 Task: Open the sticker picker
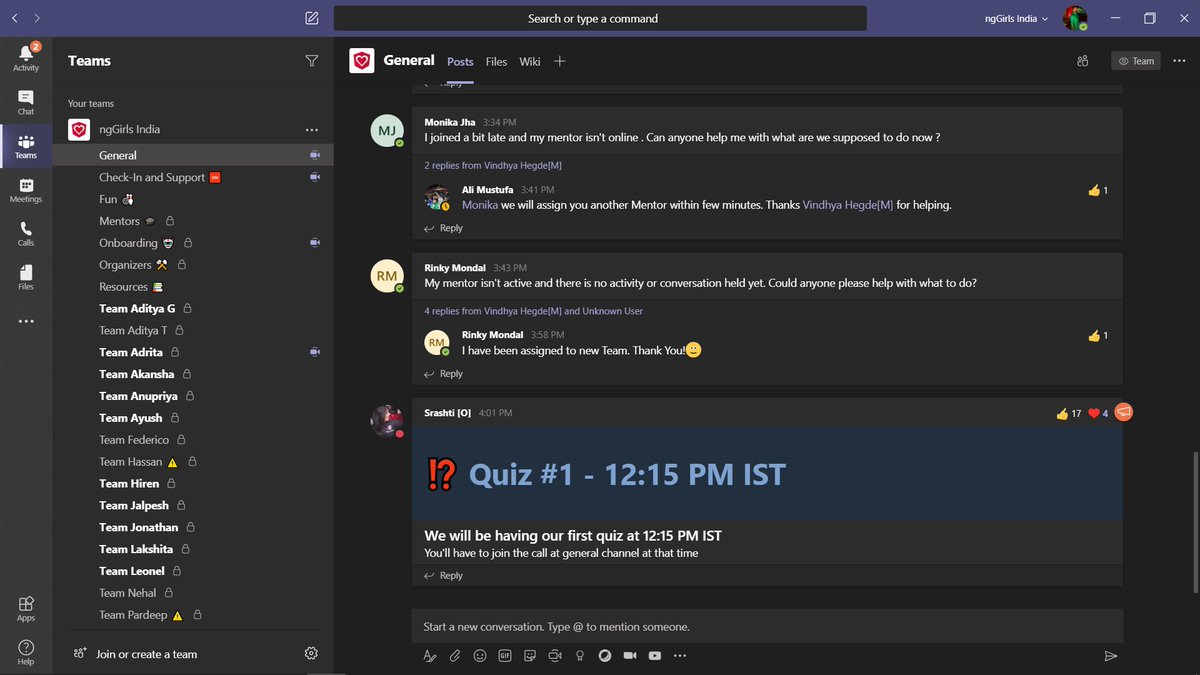tap(530, 656)
